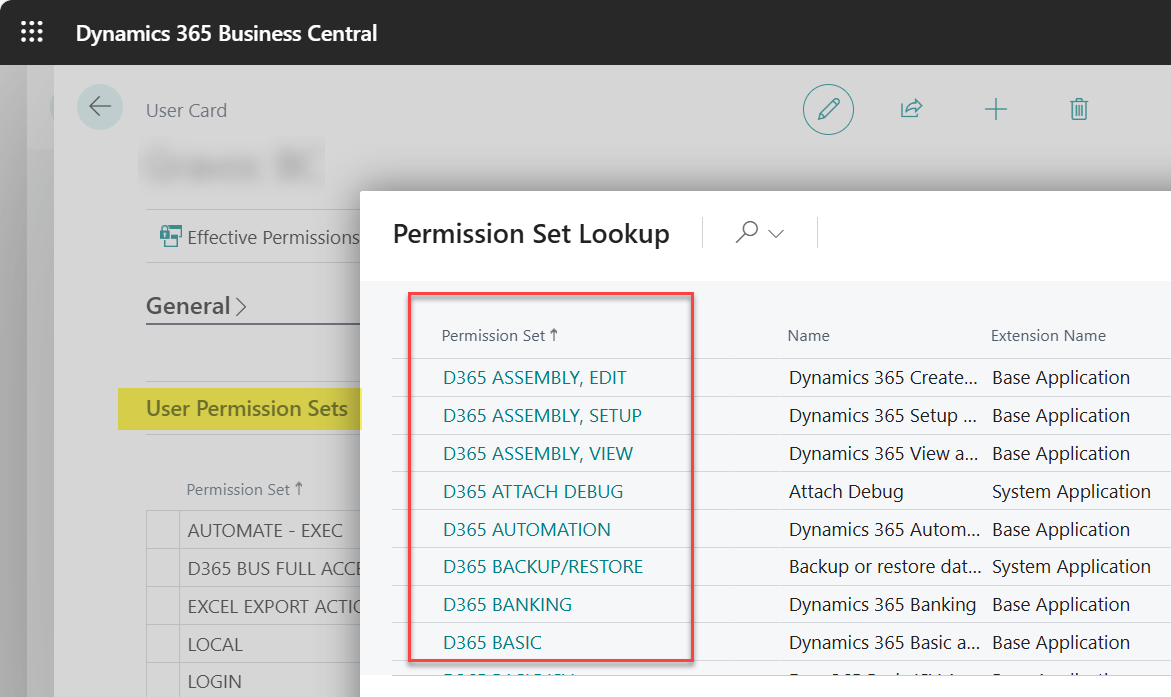1171x697 pixels.
Task: Select D365 BASIC permission set
Action: (492, 642)
